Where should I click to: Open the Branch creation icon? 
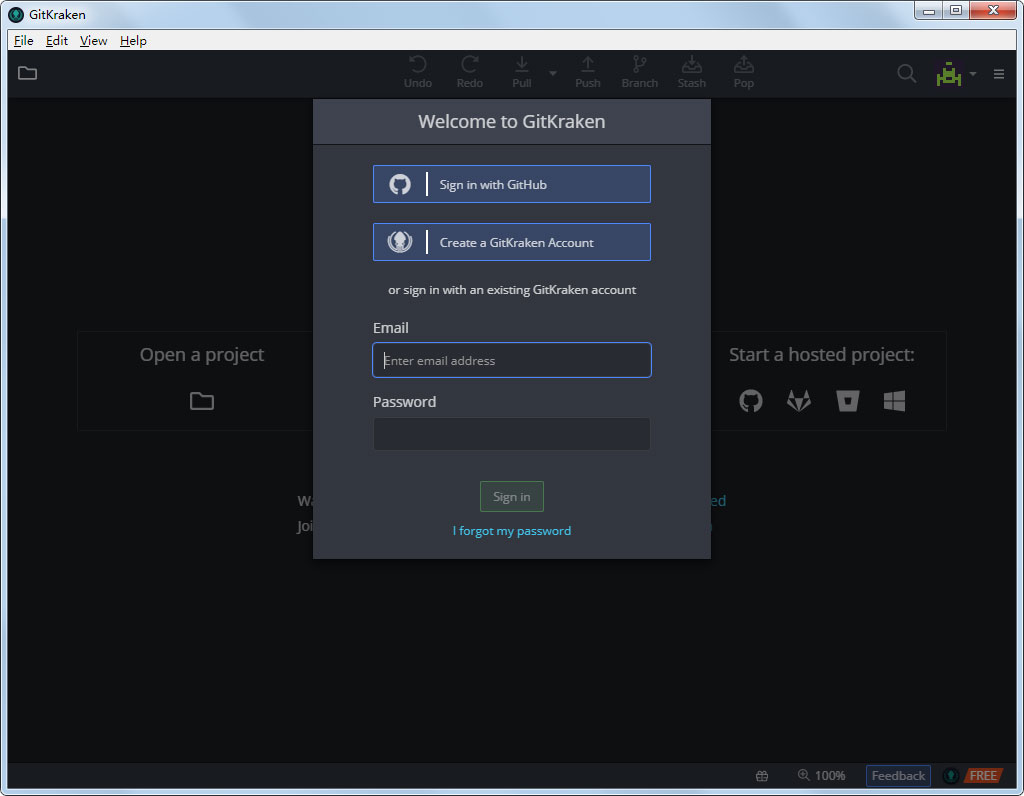(640, 66)
